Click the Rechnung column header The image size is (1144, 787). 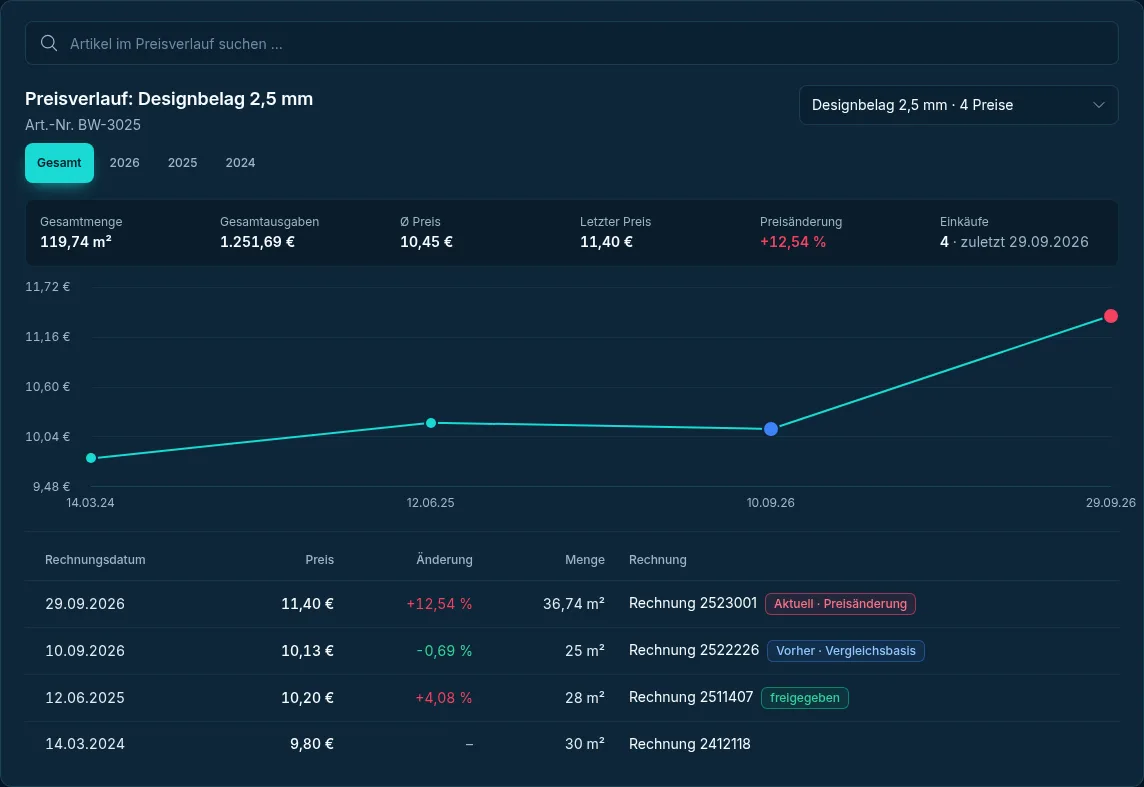point(657,559)
